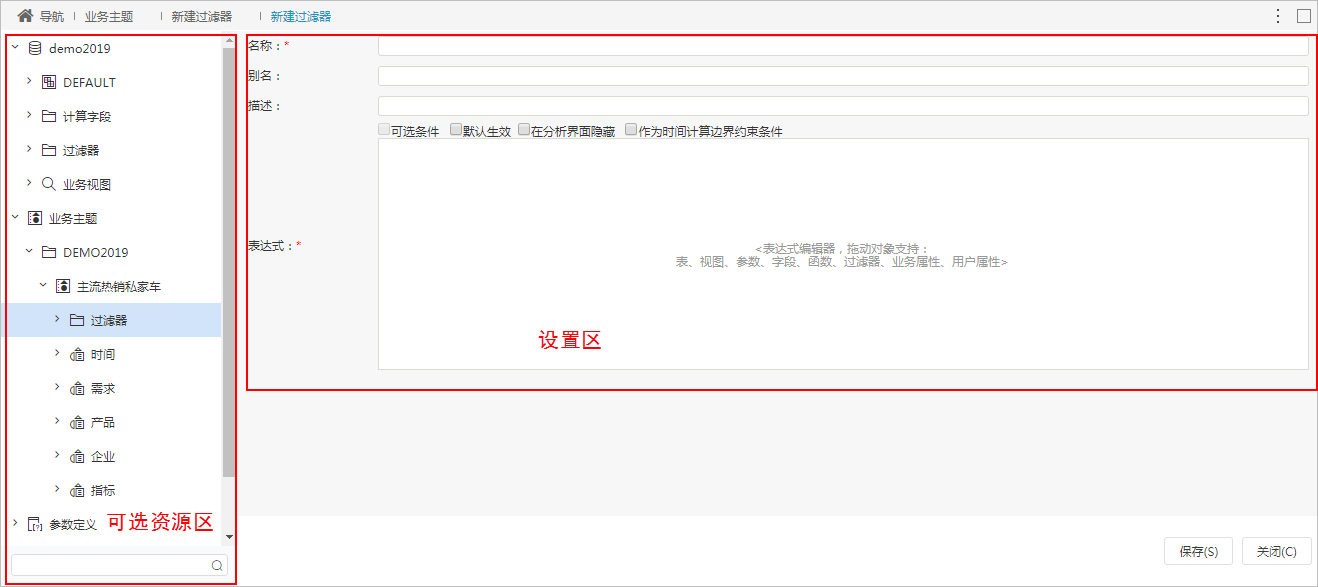Select the 指标 tree label

click(103, 491)
